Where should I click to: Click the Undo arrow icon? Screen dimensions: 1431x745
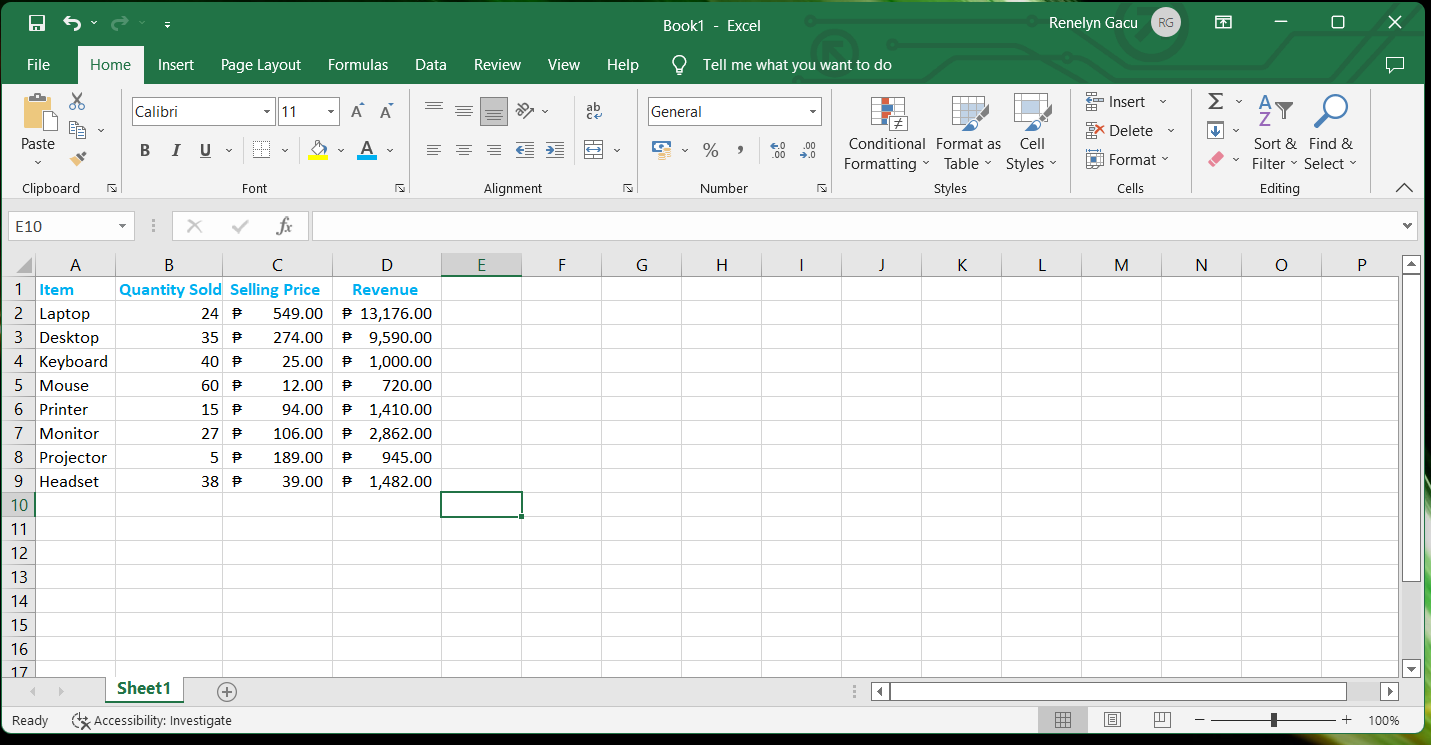[72, 23]
